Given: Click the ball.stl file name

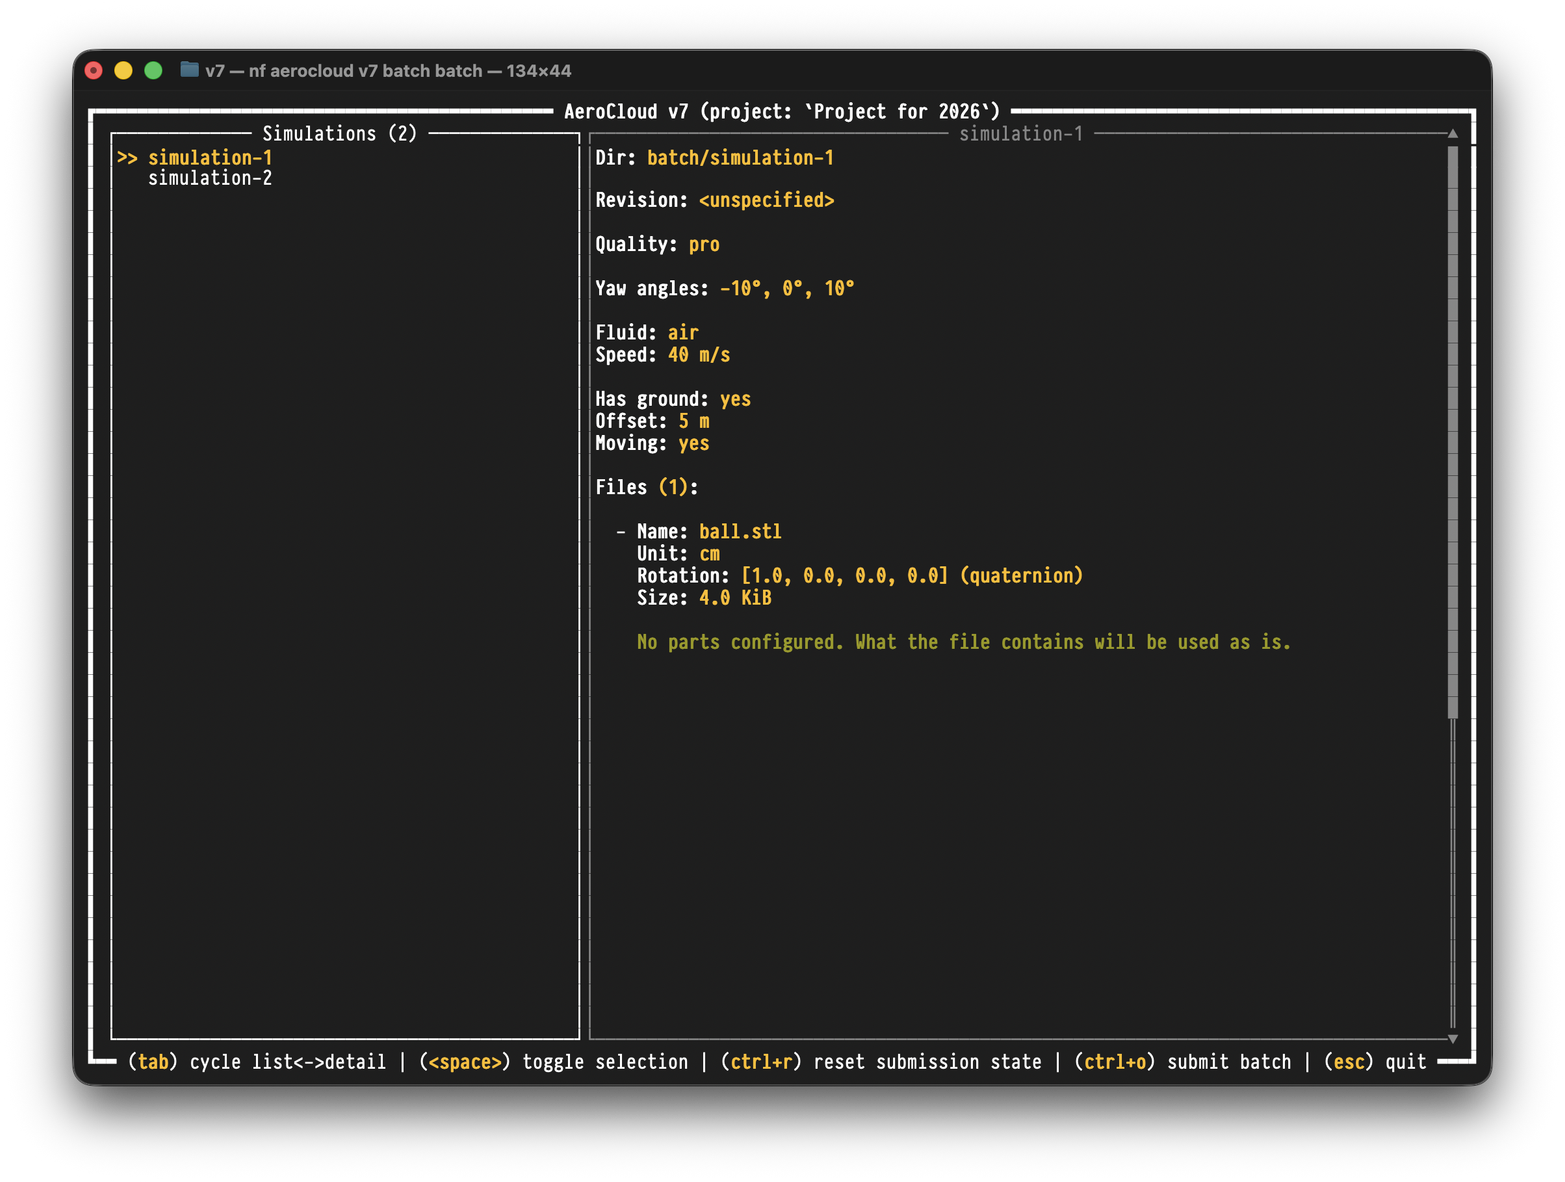Looking at the screenshot, I should [740, 532].
